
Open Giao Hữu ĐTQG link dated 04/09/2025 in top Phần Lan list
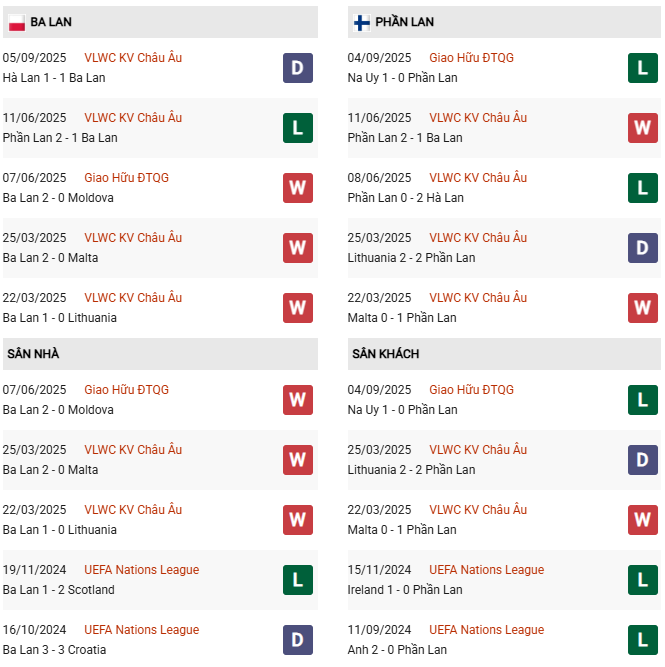(471, 57)
